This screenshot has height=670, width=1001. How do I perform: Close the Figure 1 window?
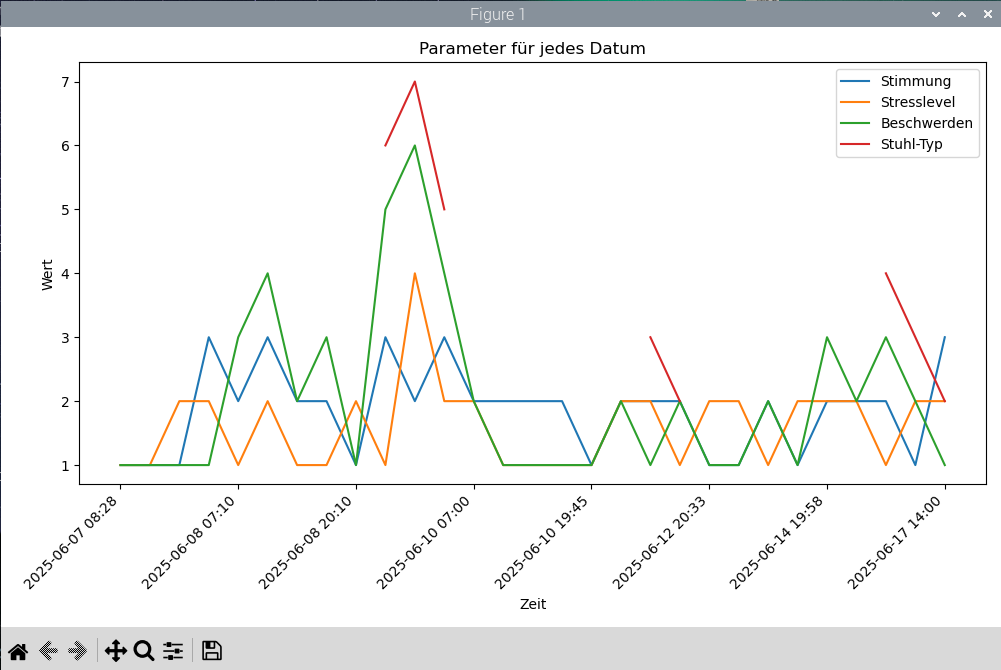coord(986,14)
